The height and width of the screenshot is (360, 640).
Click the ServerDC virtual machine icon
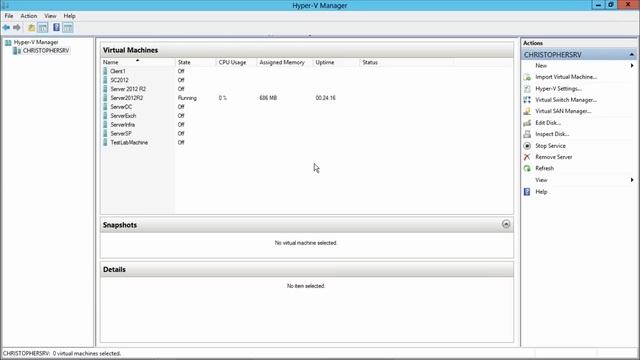tap(106, 107)
